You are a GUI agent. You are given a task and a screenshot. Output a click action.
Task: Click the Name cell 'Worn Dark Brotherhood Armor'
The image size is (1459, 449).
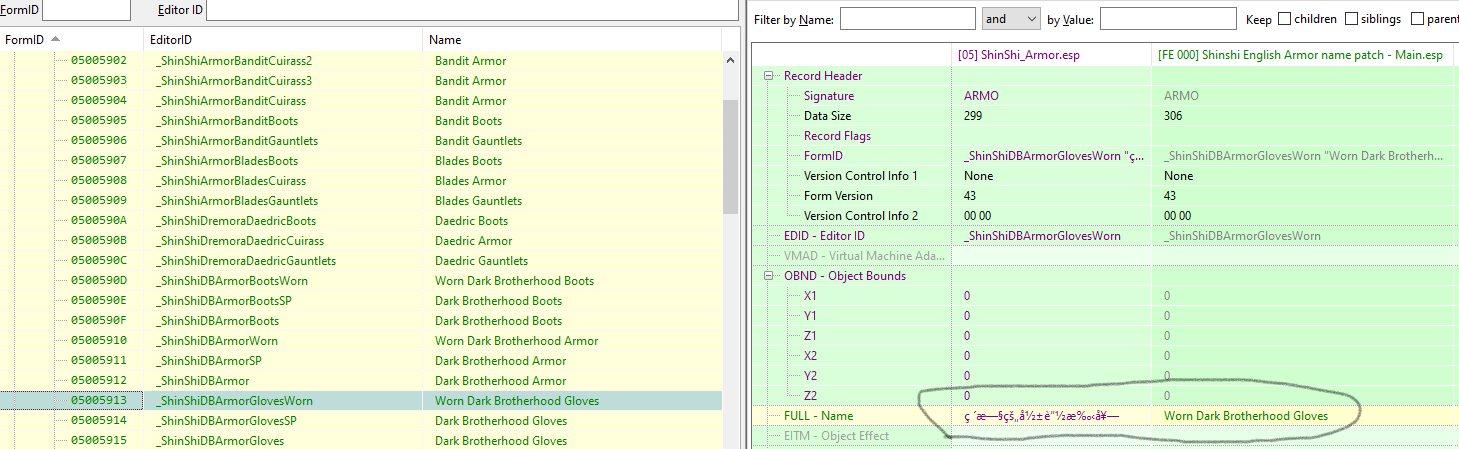[516, 341]
